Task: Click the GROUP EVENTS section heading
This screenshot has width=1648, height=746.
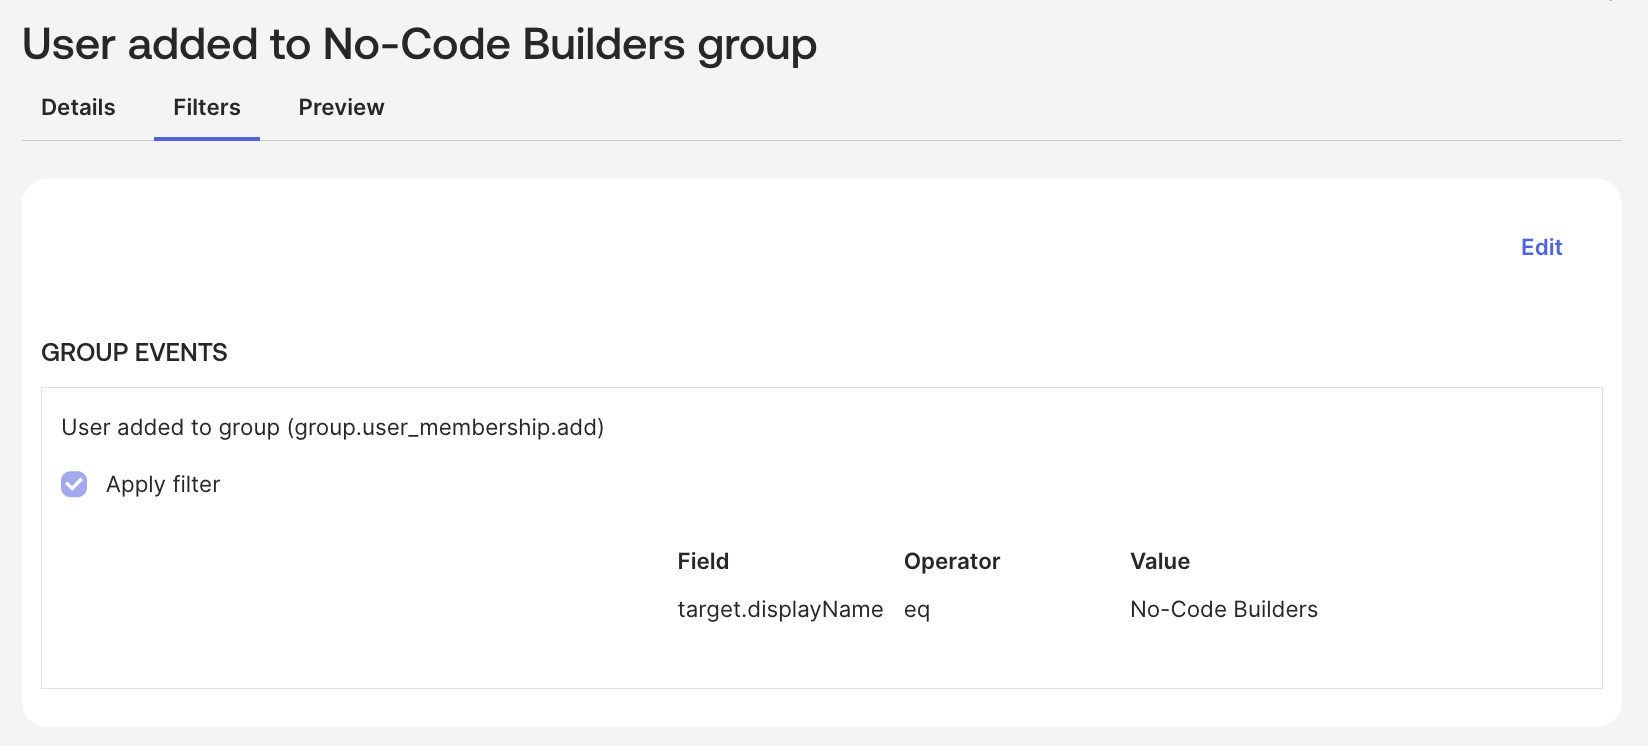Action: (134, 353)
